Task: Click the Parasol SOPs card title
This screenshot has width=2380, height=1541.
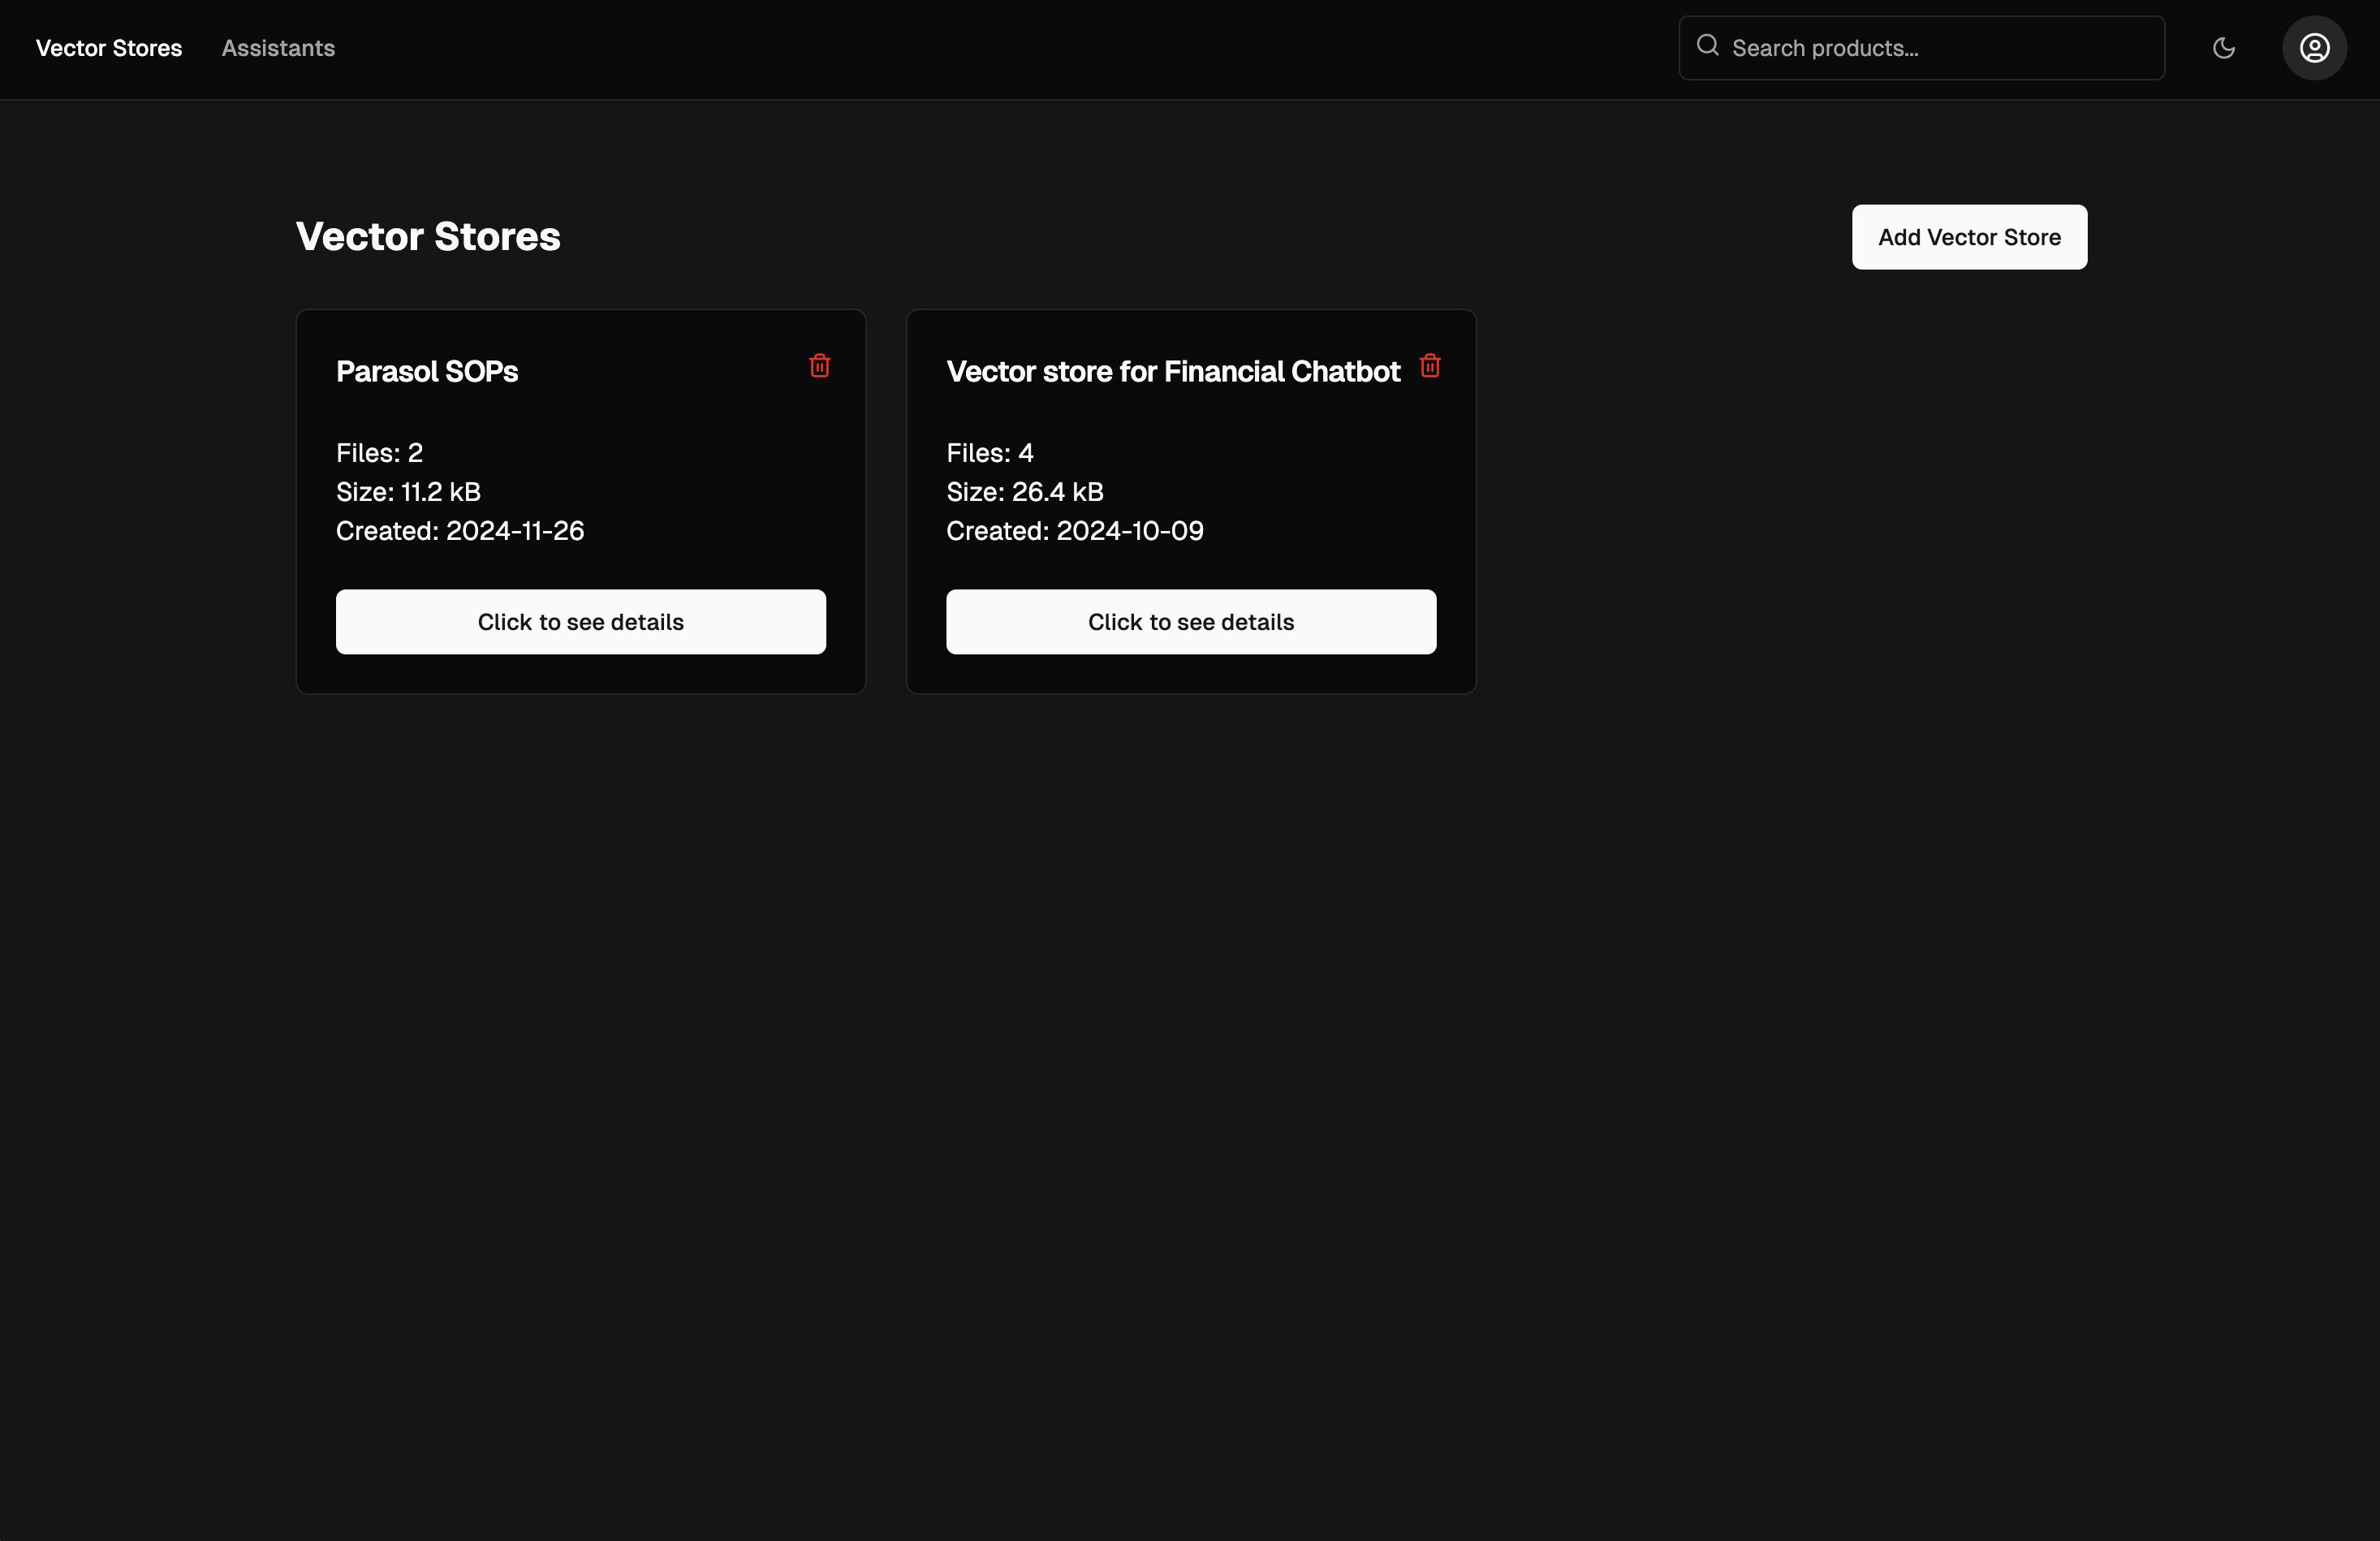Action: 427,372
